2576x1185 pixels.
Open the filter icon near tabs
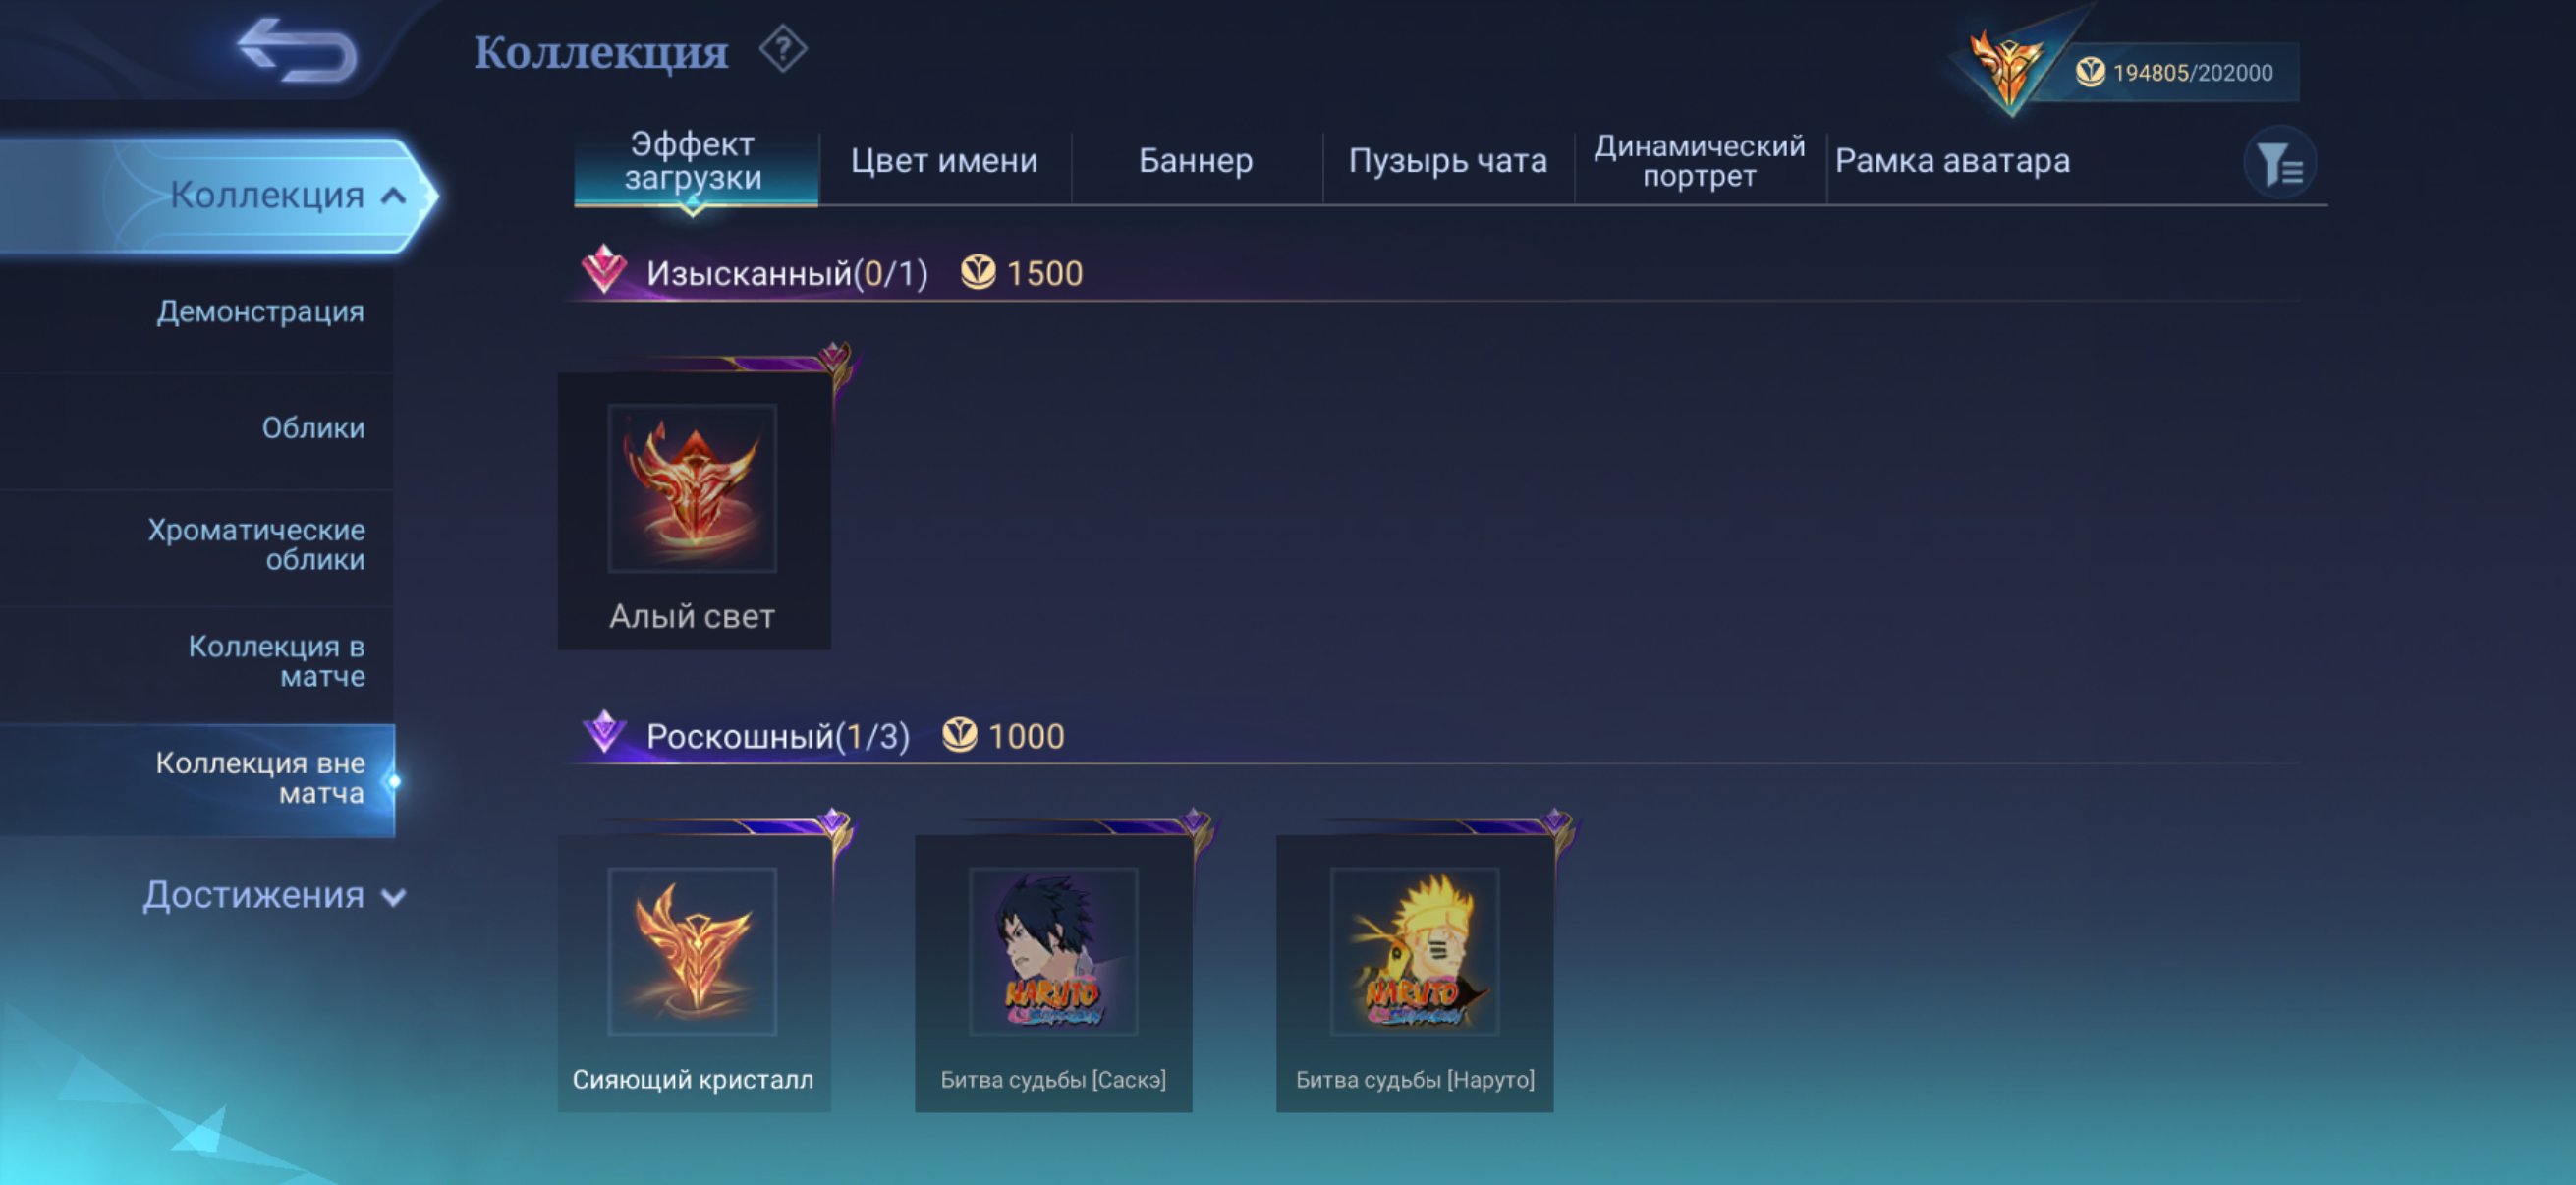click(x=2279, y=163)
